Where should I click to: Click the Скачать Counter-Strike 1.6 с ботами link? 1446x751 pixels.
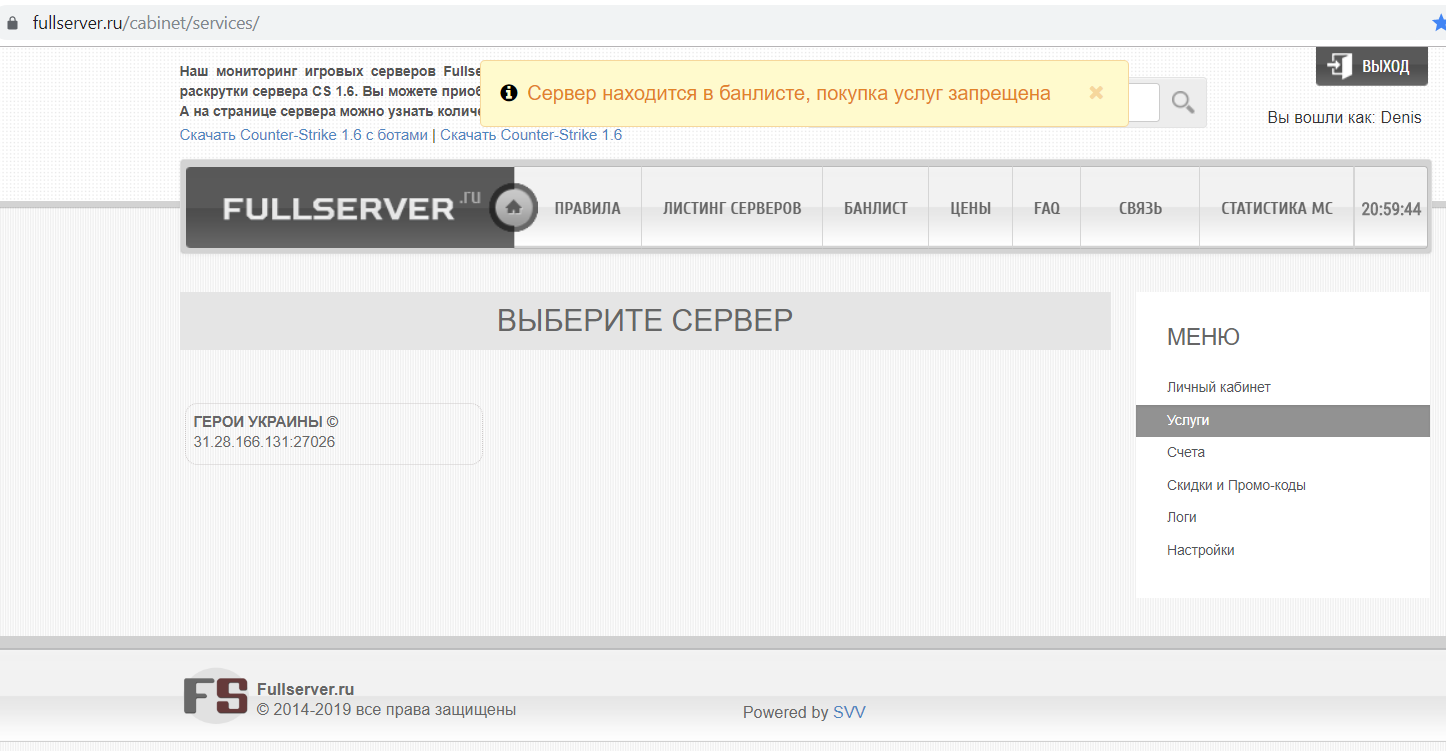pos(304,135)
